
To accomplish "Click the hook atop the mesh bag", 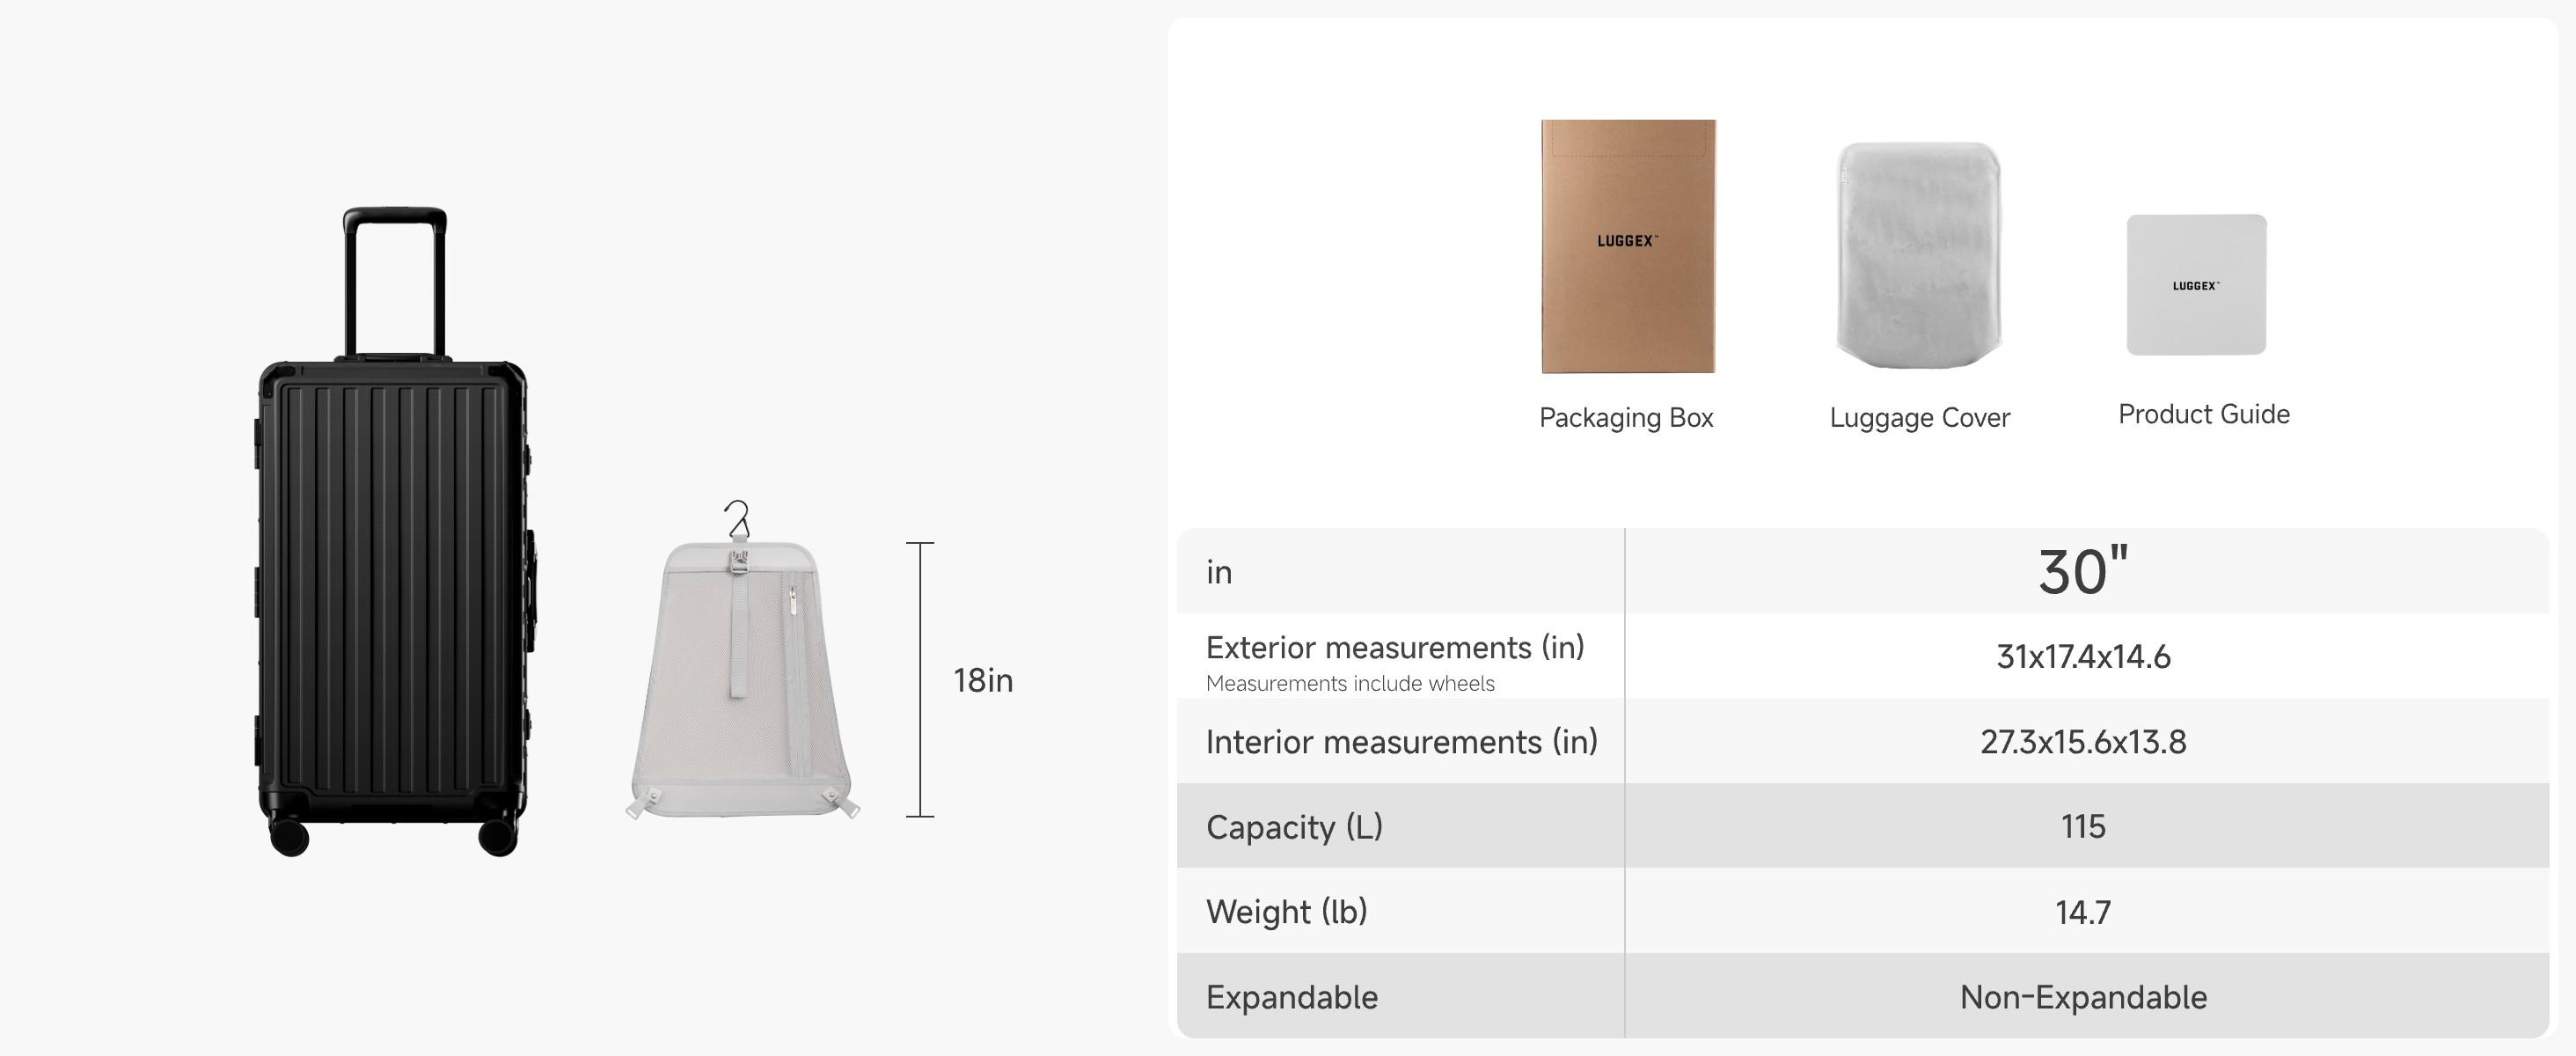I will [x=738, y=518].
